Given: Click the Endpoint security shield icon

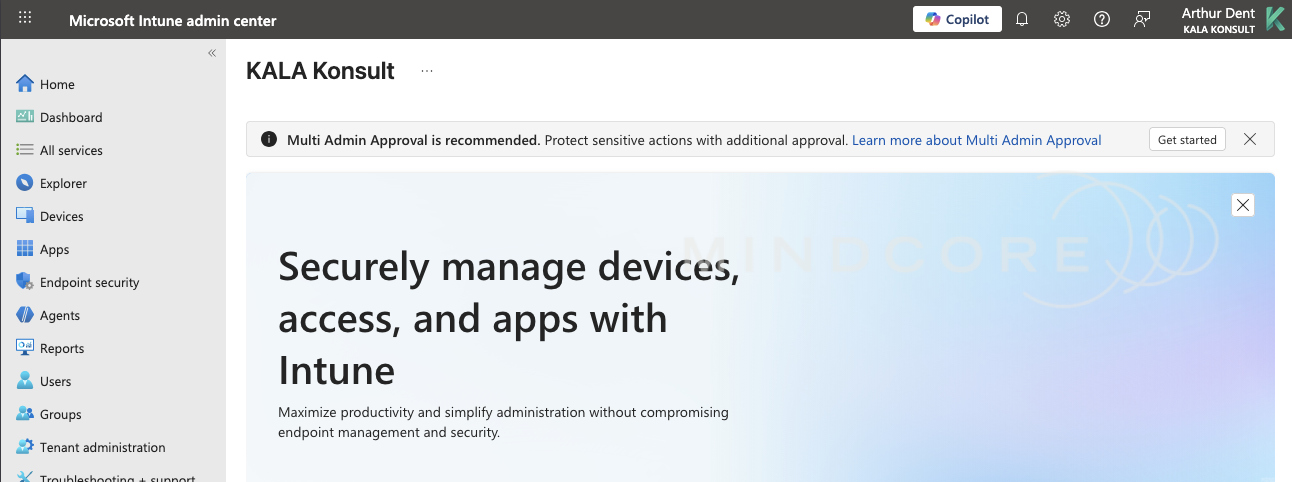Looking at the screenshot, I should pyautogui.click(x=25, y=282).
